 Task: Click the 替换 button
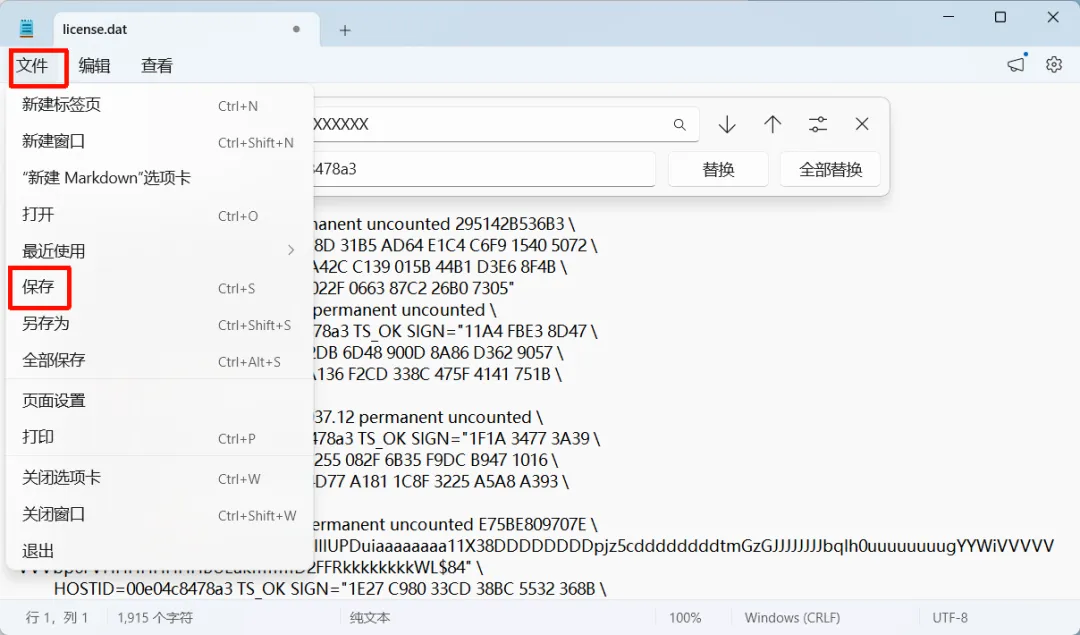tap(718, 169)
